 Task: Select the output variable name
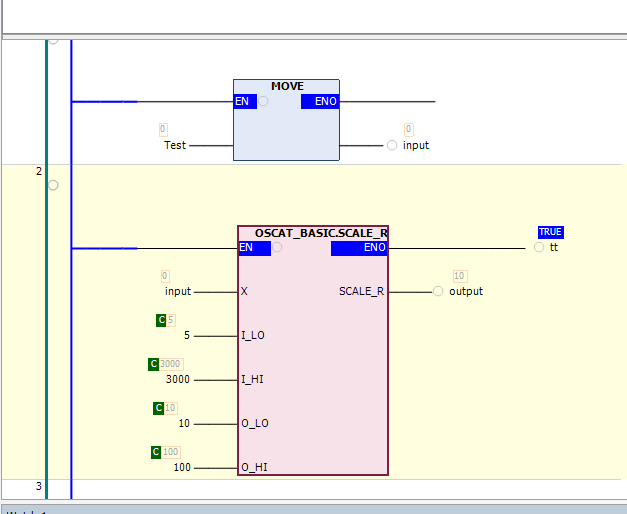click(465, 291)
